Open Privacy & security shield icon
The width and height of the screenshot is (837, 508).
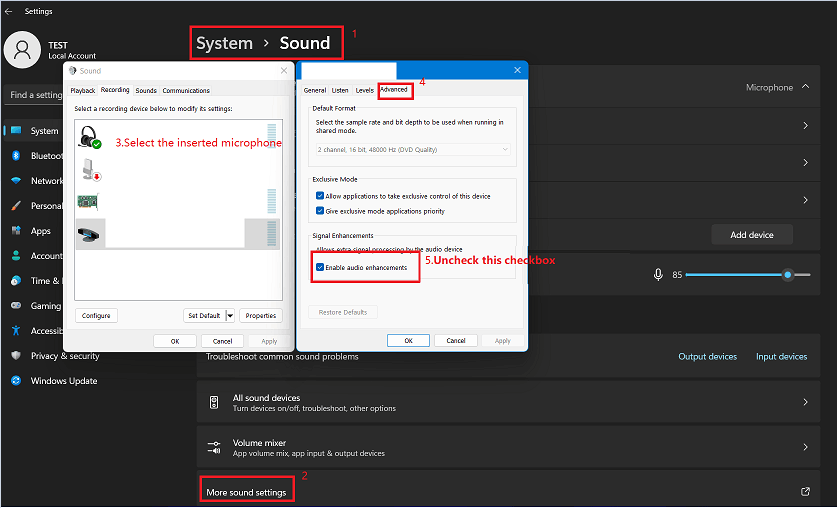[x=16, y=355]
